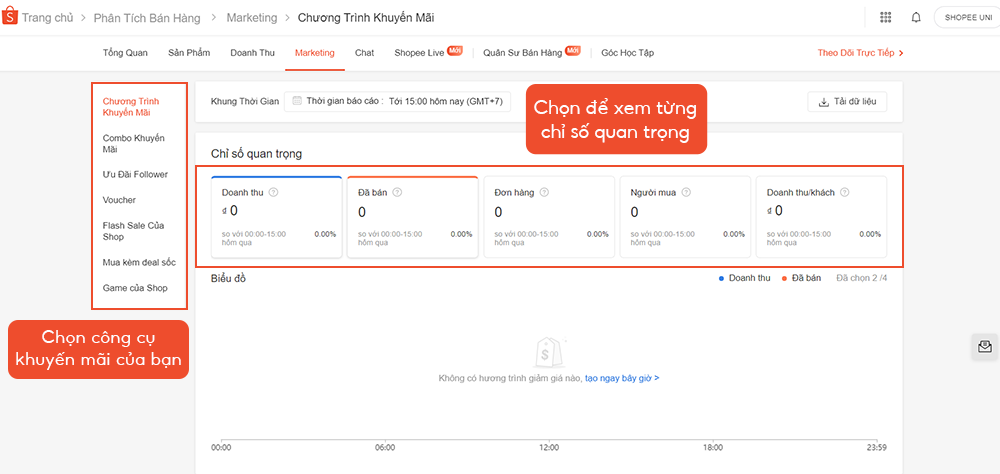
Task: Click help icon next to Doanh thu/khách
Action: coord(844,192)
